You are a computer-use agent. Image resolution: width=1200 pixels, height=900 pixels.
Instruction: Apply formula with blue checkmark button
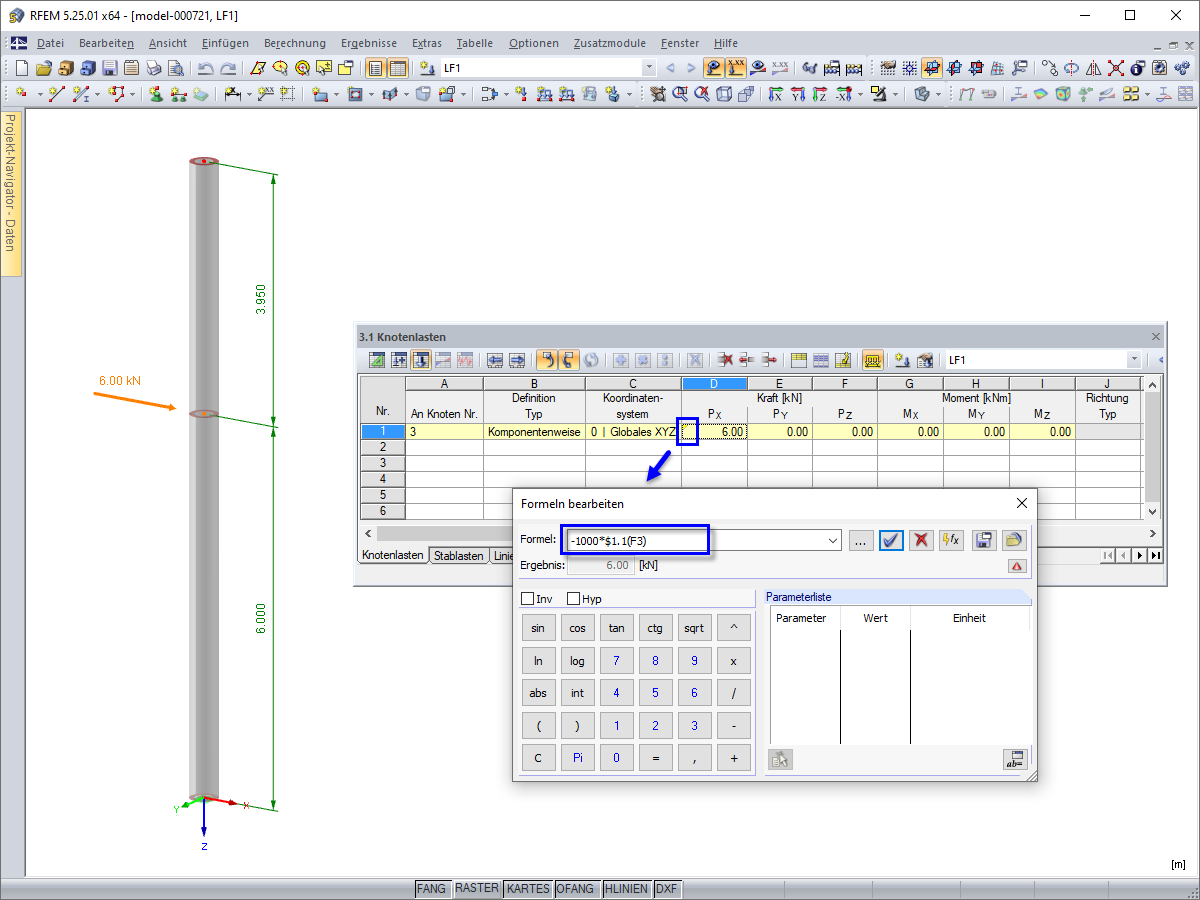[x=892, y=540]
